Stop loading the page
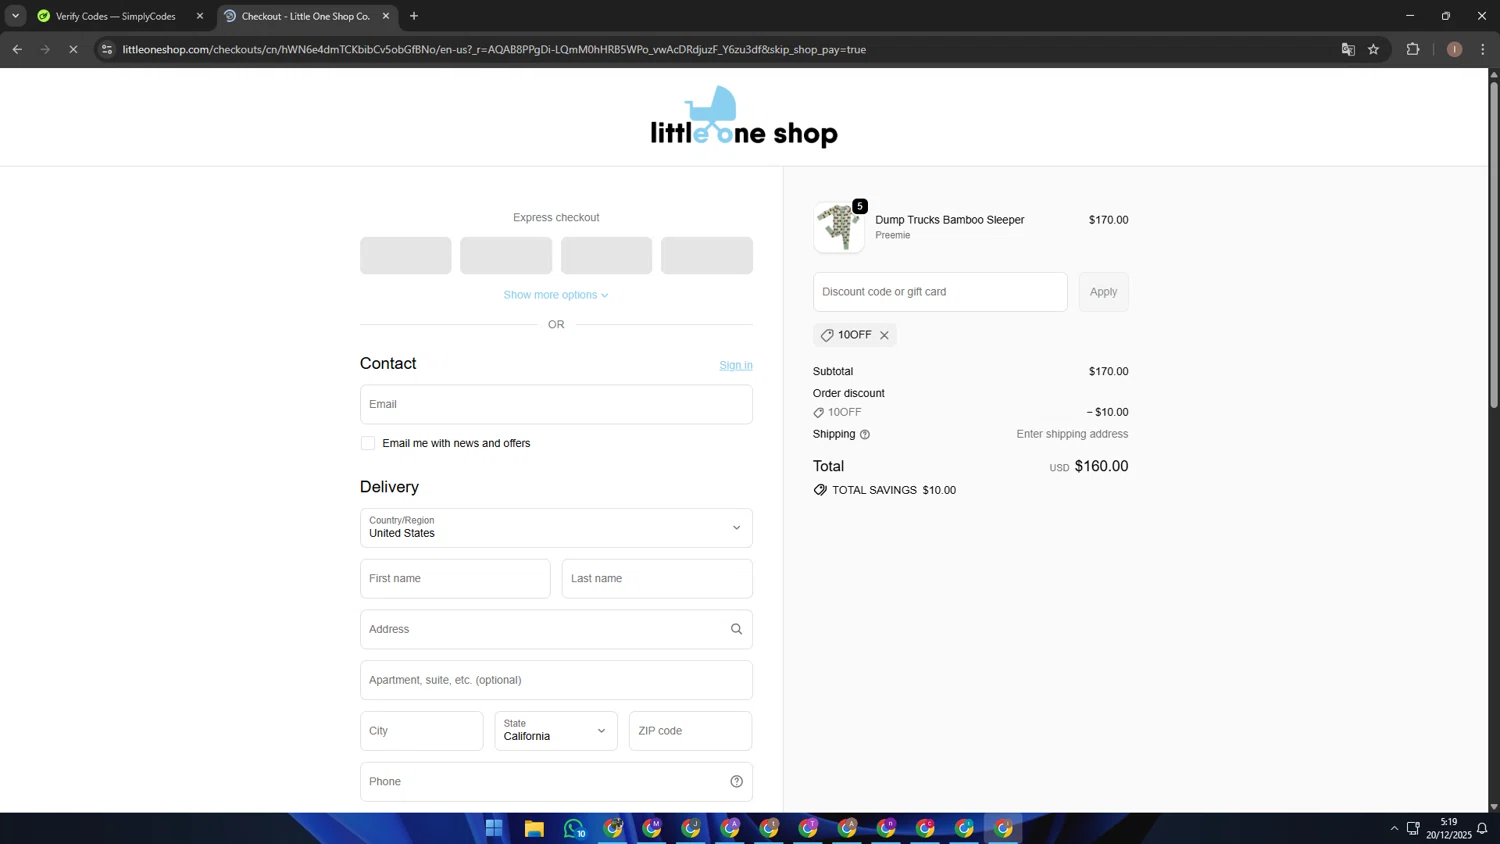1500x844 pixels. 73,49
